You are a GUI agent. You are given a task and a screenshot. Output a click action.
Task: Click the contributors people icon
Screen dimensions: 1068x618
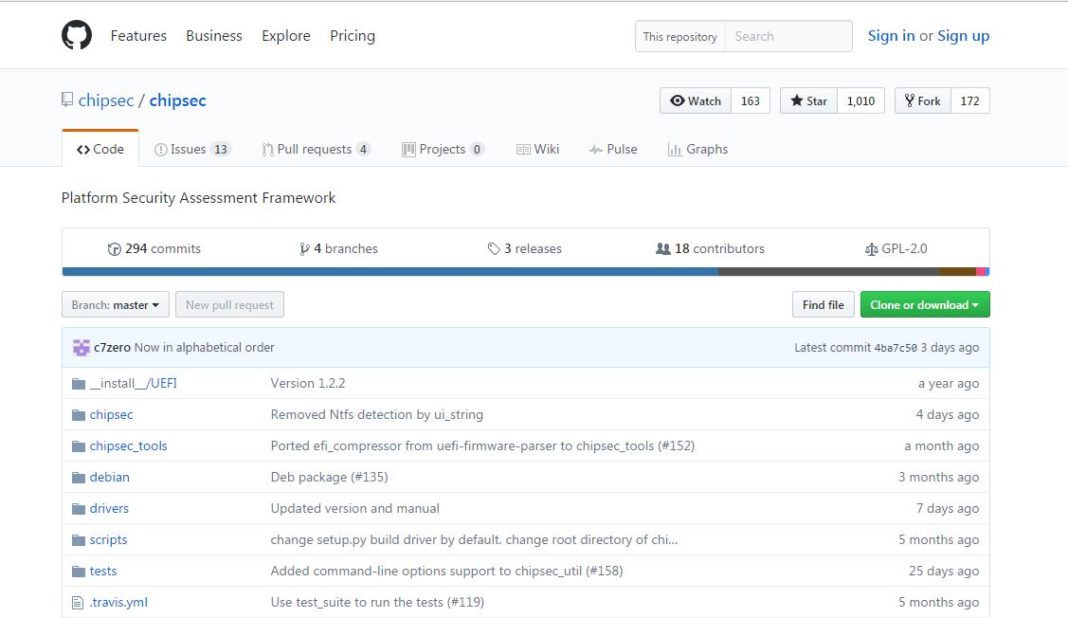click(663, 249)
